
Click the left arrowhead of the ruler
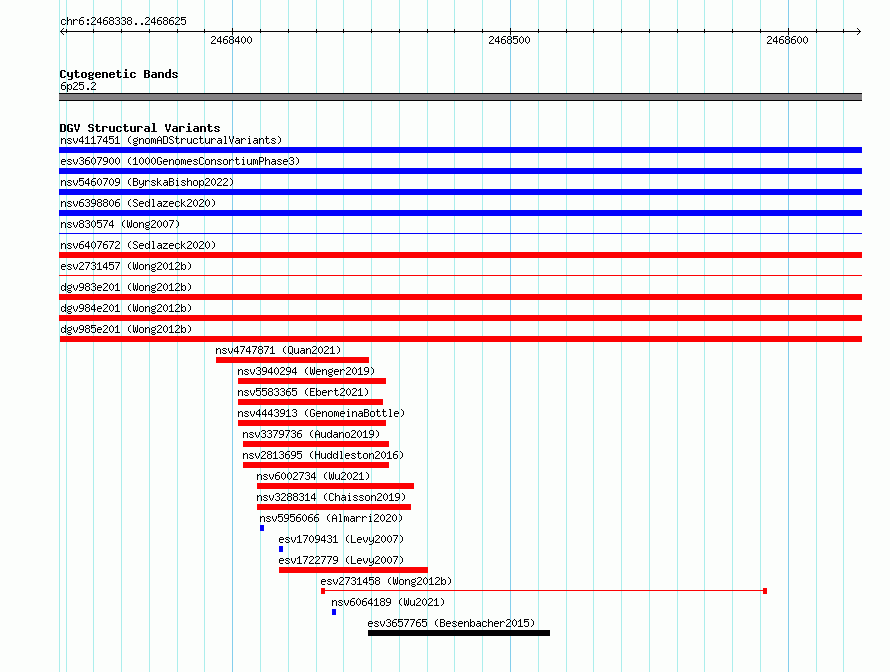[x=62, y=32]
